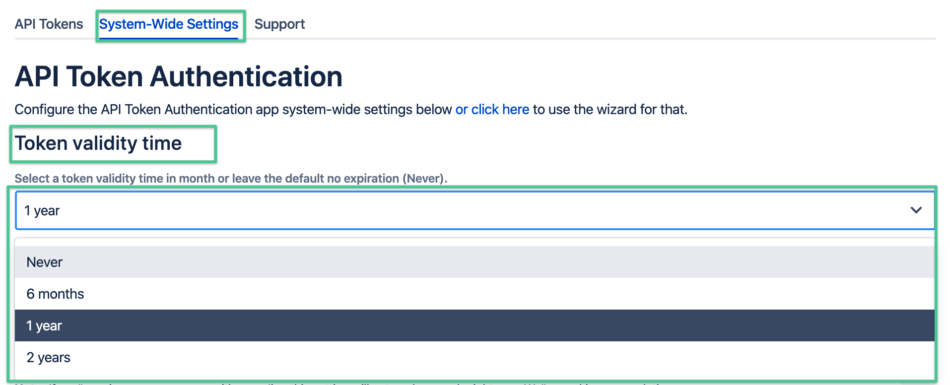Expand the token validity chevron arrow
The height and width of the screenshot is (385, 950).
coord(915,210)
